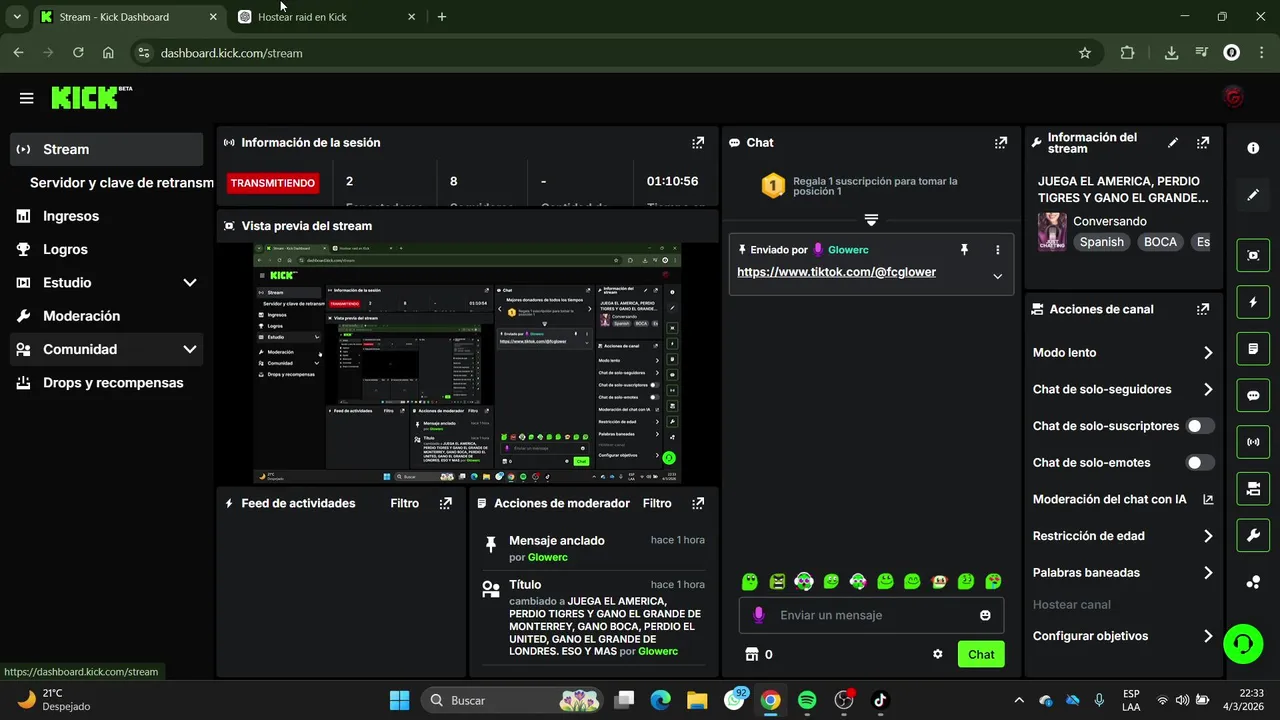The height and width of the screenshot is (720, 1280).
Task: Insert the angry hulk emote
Action: [777, 581]
